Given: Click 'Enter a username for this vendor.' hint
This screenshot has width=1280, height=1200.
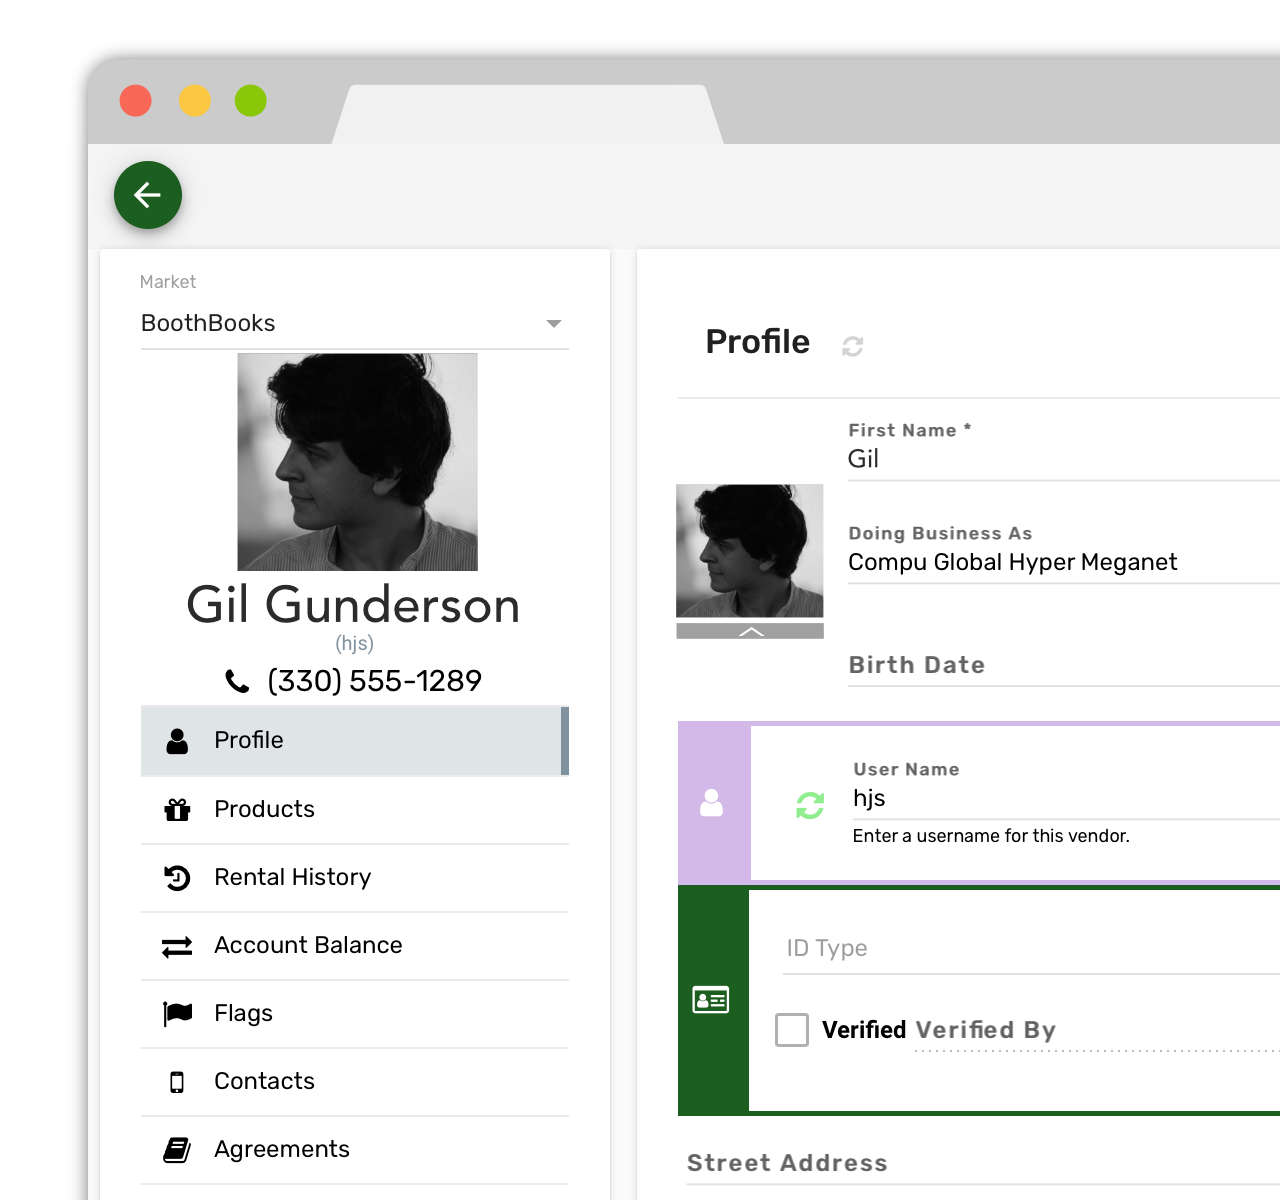Looking at the screenshot, I should point(991,836).
